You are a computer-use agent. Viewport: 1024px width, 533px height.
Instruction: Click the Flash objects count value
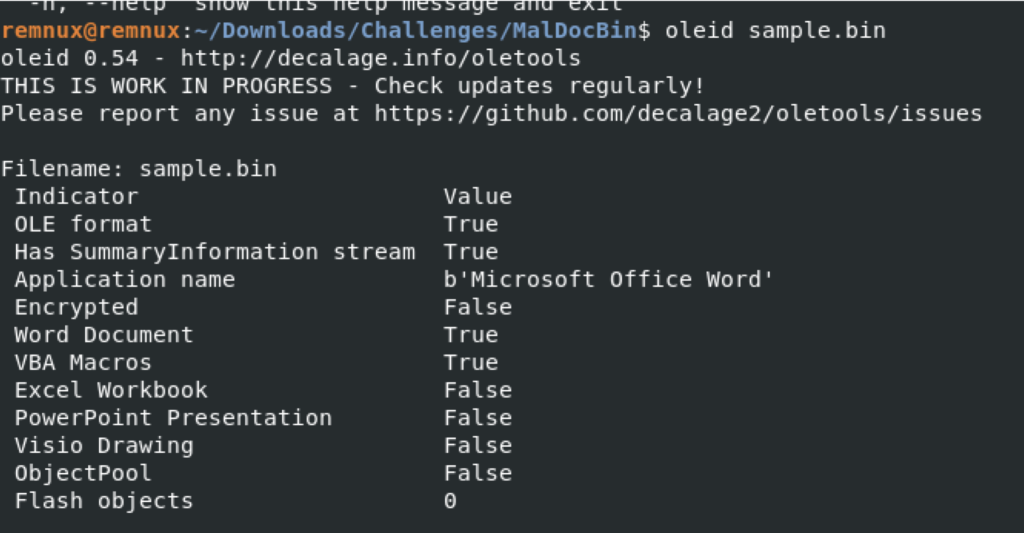tap(450, 501)
